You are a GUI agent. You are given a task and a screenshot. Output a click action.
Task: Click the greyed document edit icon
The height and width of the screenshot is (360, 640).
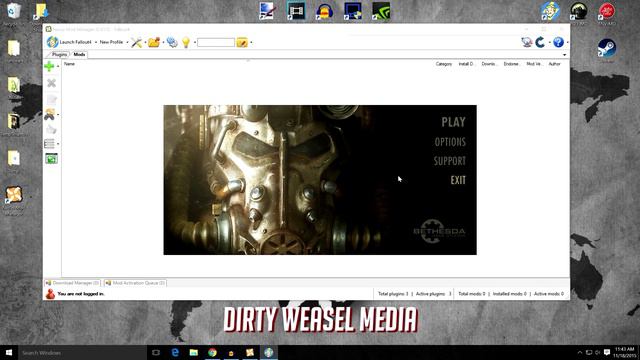click(51, 99)
